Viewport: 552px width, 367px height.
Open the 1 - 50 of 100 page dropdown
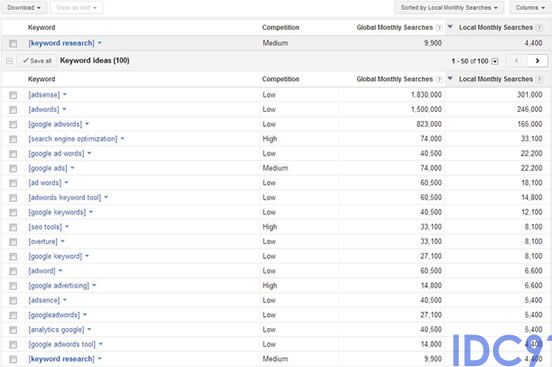pyautogui.click(x=495, y=61)
